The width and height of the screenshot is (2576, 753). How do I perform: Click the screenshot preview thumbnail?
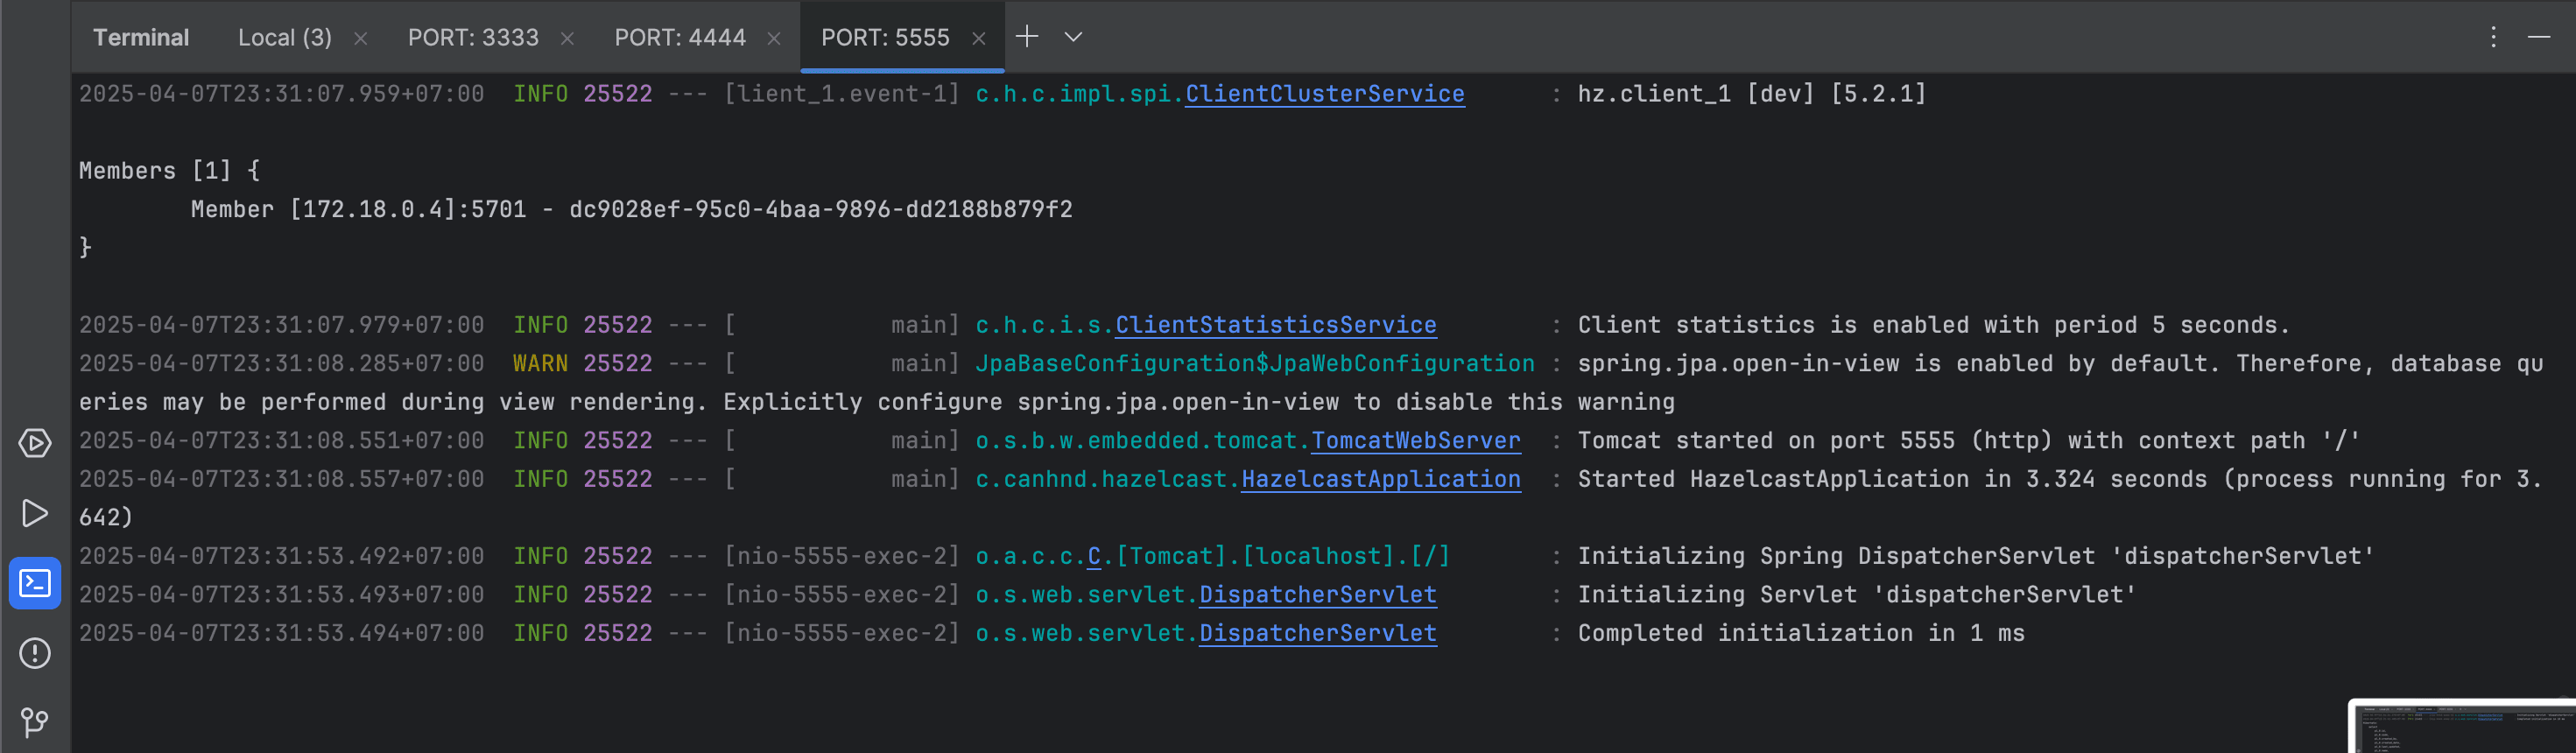[2461, 727]
